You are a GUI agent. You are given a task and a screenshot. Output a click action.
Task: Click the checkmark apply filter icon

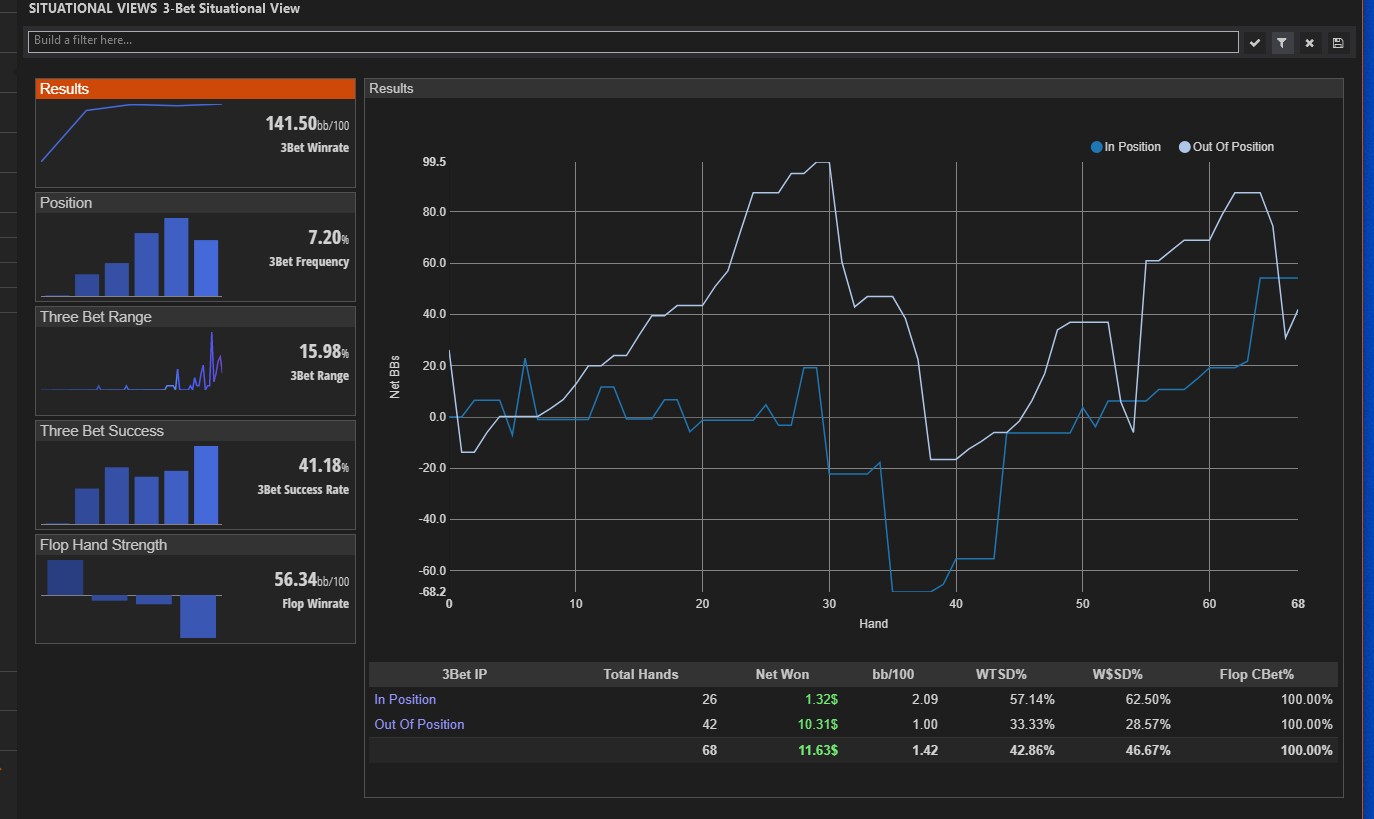(x=1256, y=42)
